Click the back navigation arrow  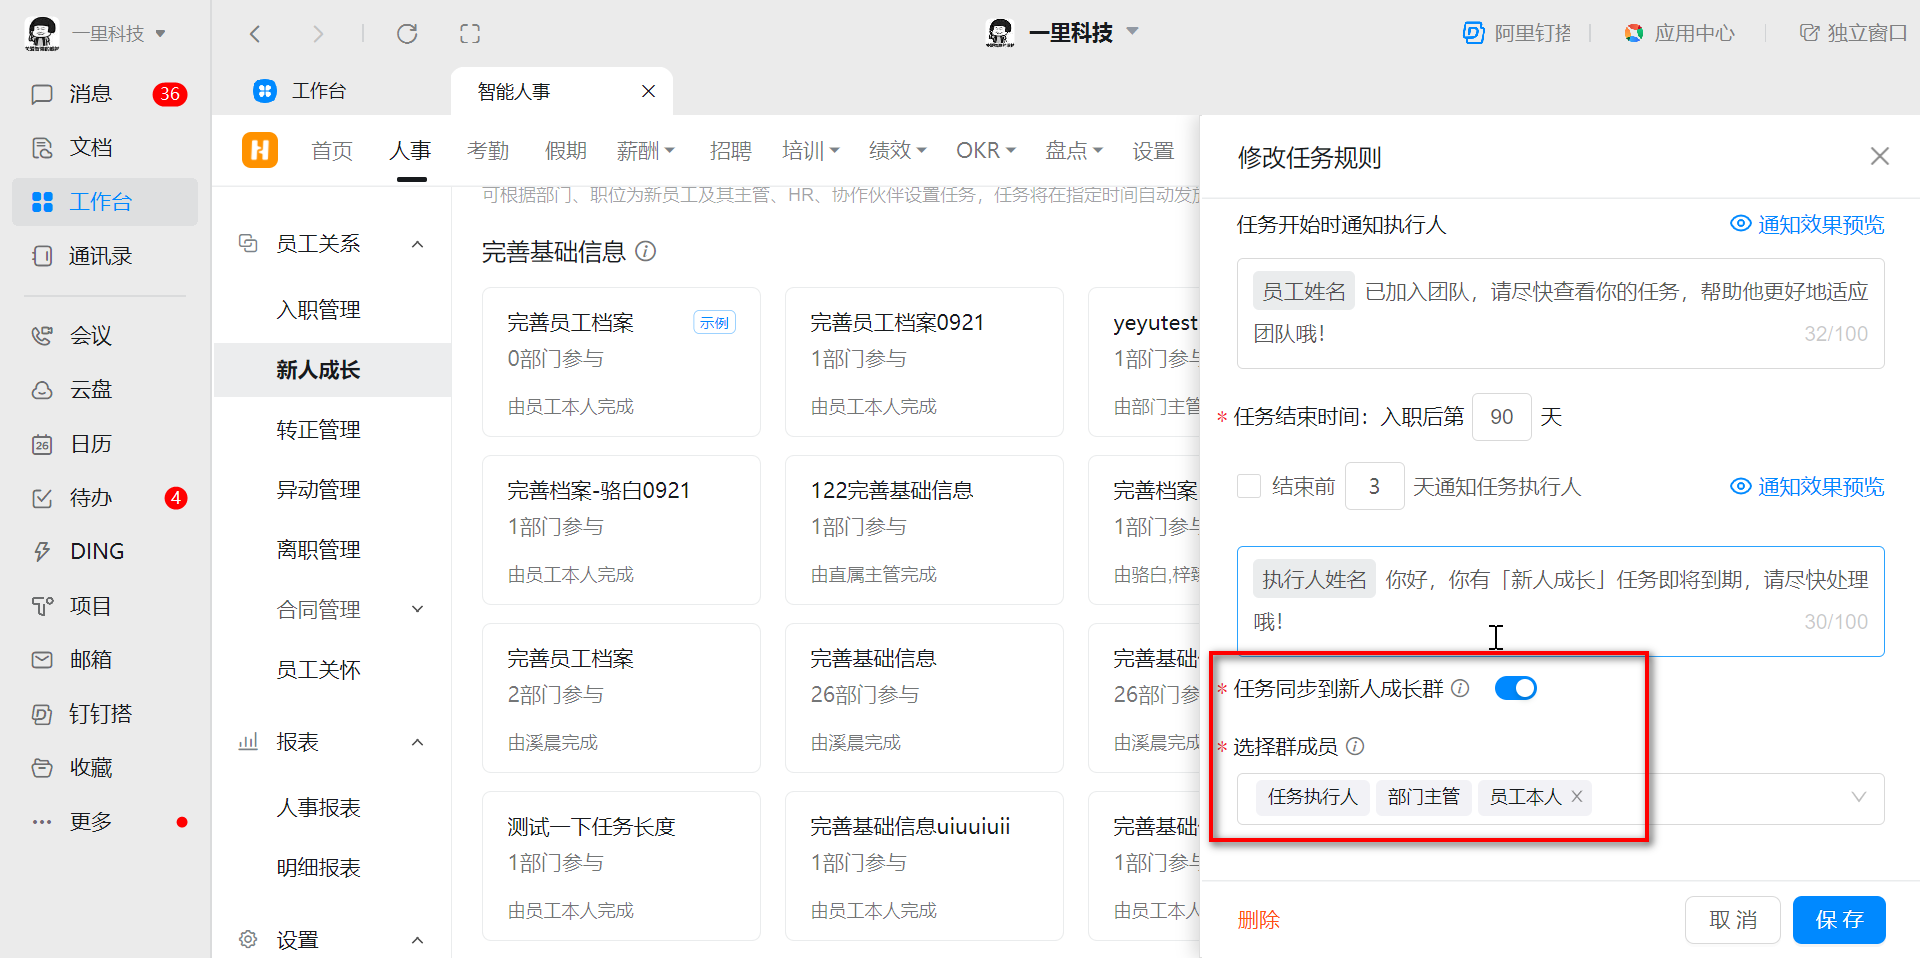255,34
